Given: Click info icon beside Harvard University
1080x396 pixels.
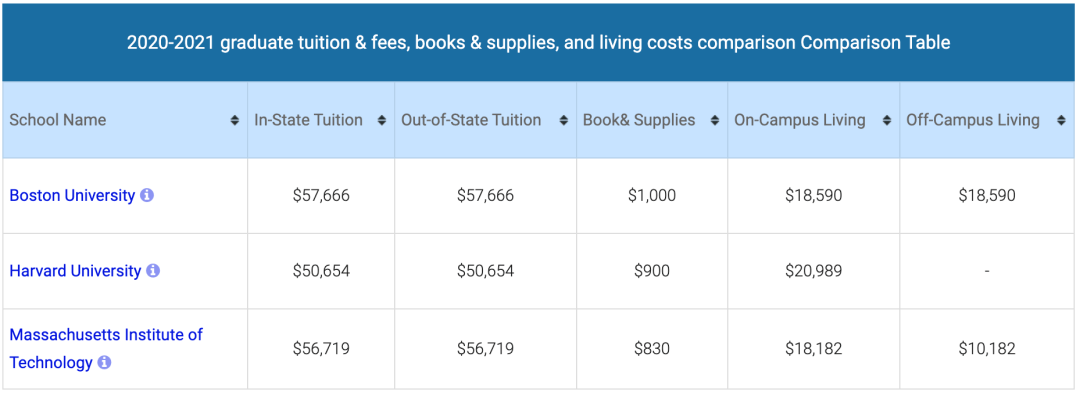Looking at the screenshot, I should point(153,271).
